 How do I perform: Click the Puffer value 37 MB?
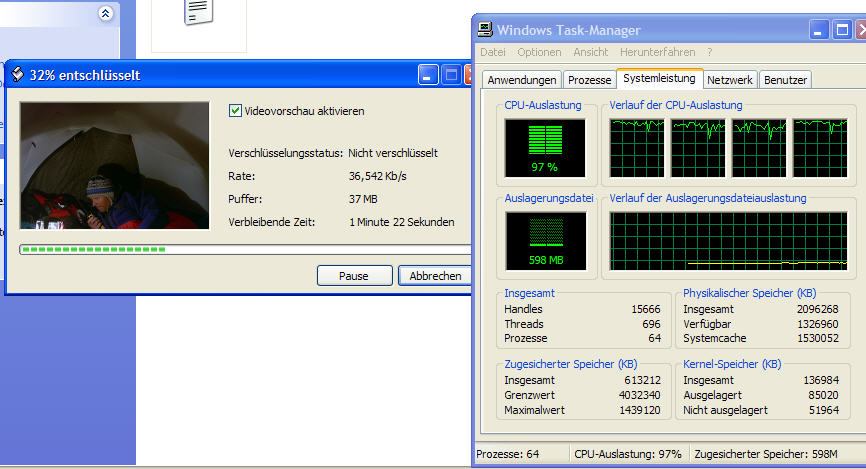363,199
